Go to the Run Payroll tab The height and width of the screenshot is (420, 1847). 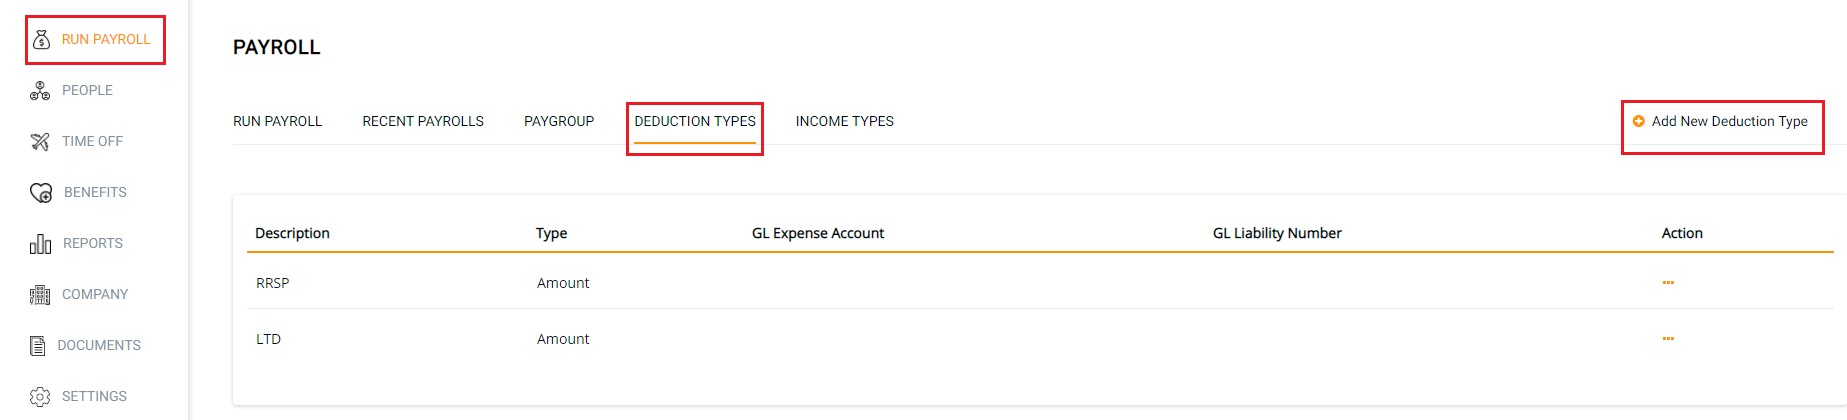(x=277, y=122)
